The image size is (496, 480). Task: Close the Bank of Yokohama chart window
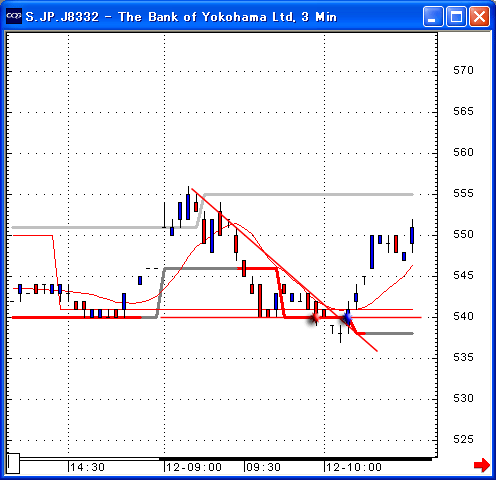(x=479, y=16)
